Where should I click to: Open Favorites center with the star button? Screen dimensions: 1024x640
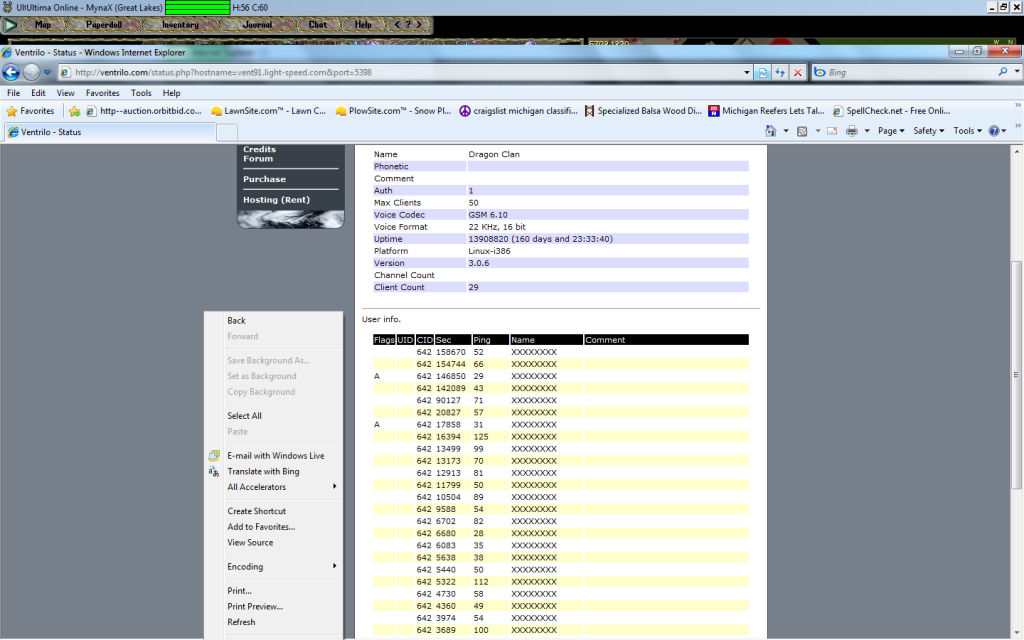pyautogui.click(x=31, y=111)
